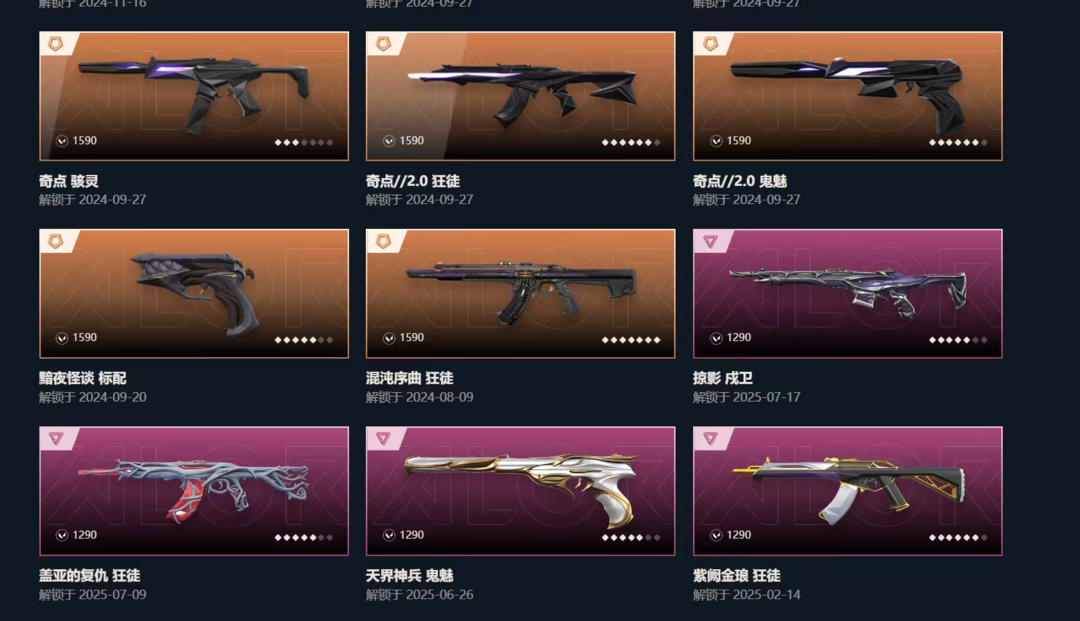This screenshot has width=1080, height=621.
Task: Click the level dots on 奇点//2.0 狂徒 card
Action: click(x=631, y=143)
